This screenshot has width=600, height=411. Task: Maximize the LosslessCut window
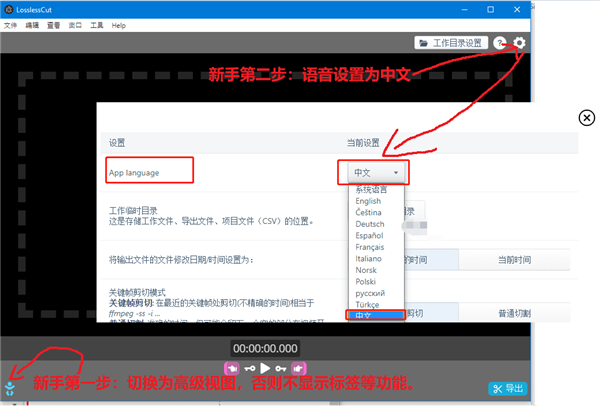(491, 10)
